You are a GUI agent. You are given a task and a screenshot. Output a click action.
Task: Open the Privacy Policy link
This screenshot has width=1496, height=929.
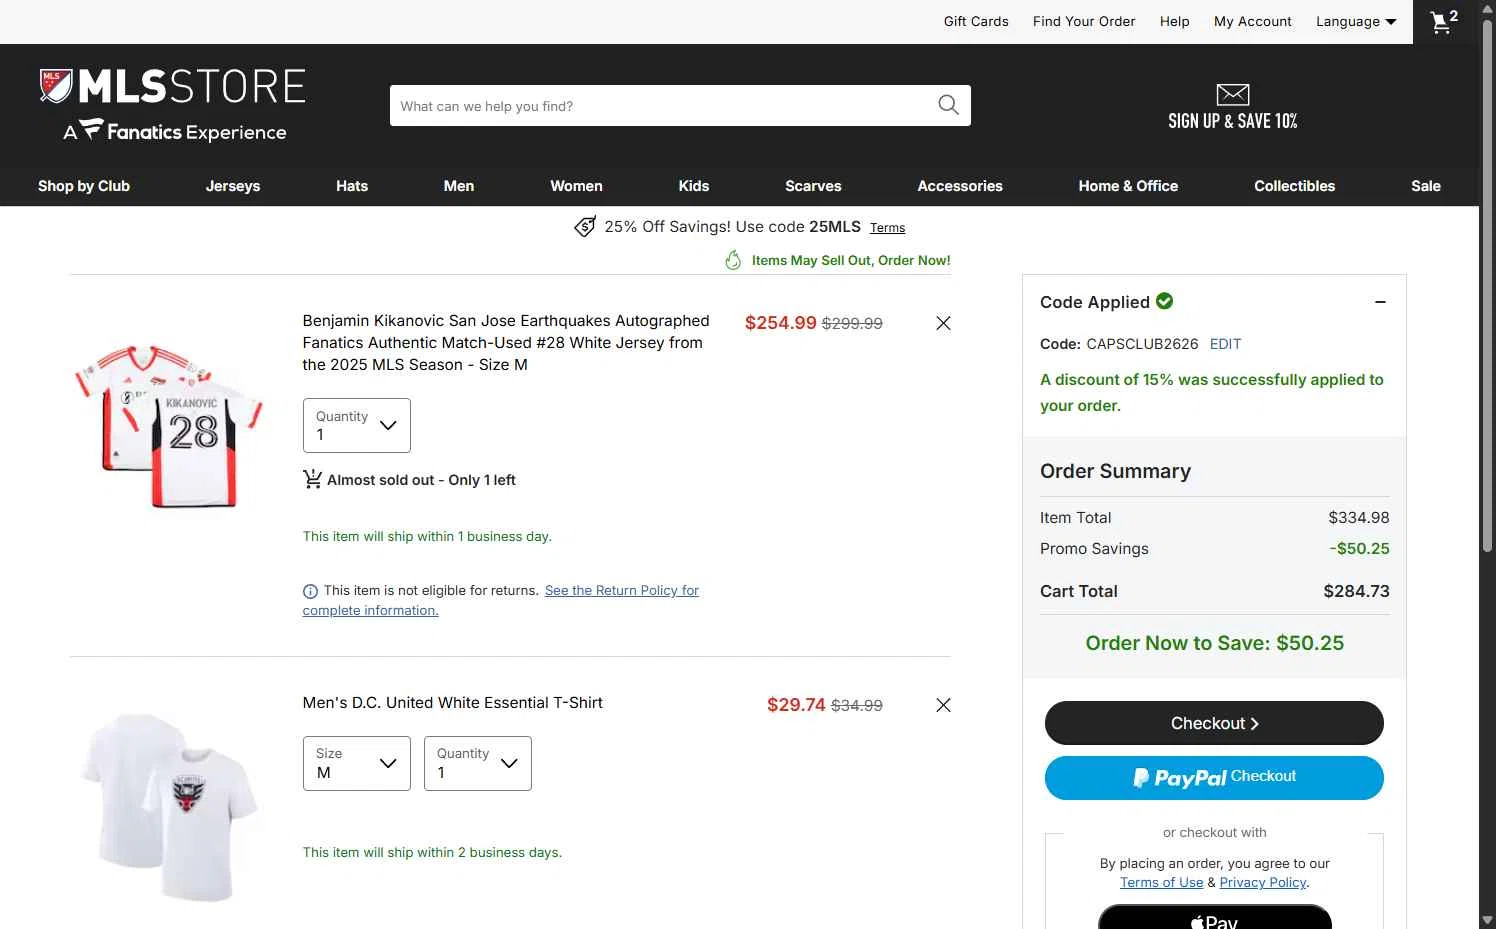(x=1263, y=882)
